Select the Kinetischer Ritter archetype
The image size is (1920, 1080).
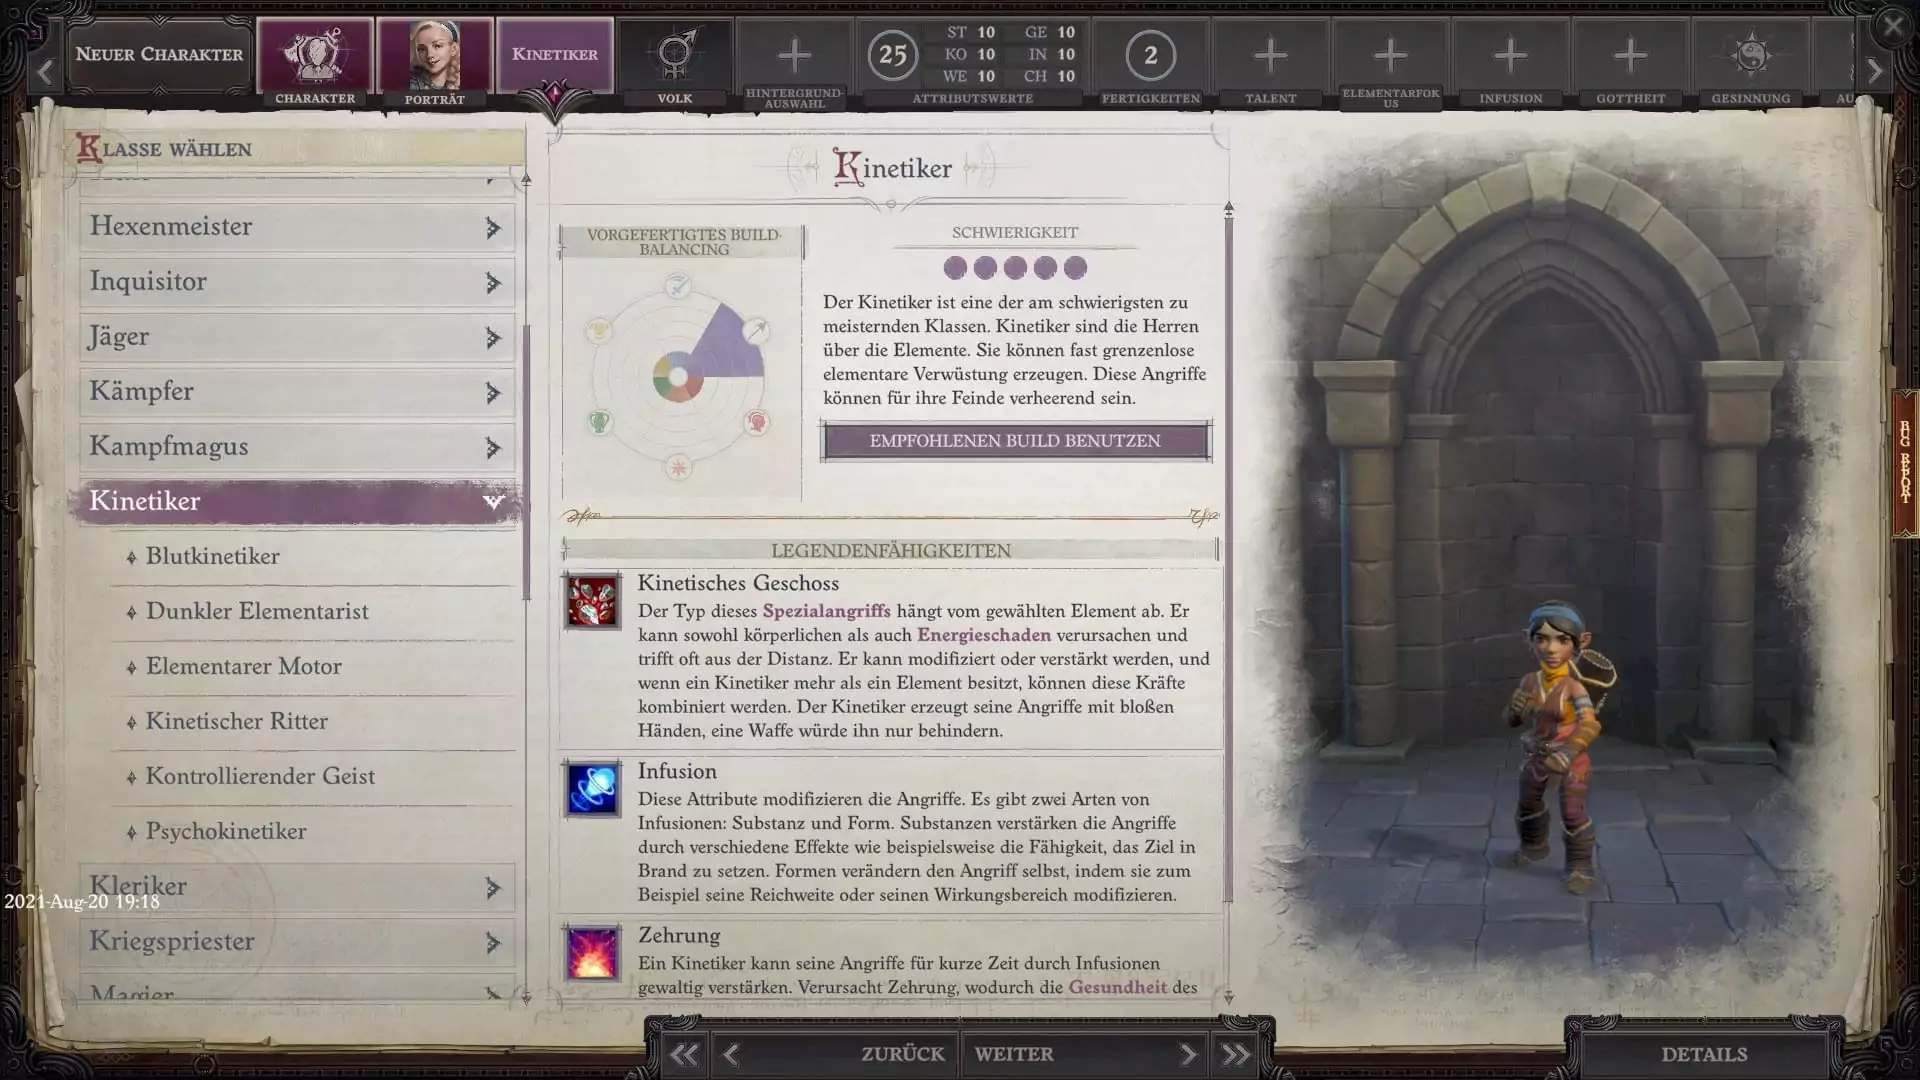pyautogui.click(x=313, y=722)
